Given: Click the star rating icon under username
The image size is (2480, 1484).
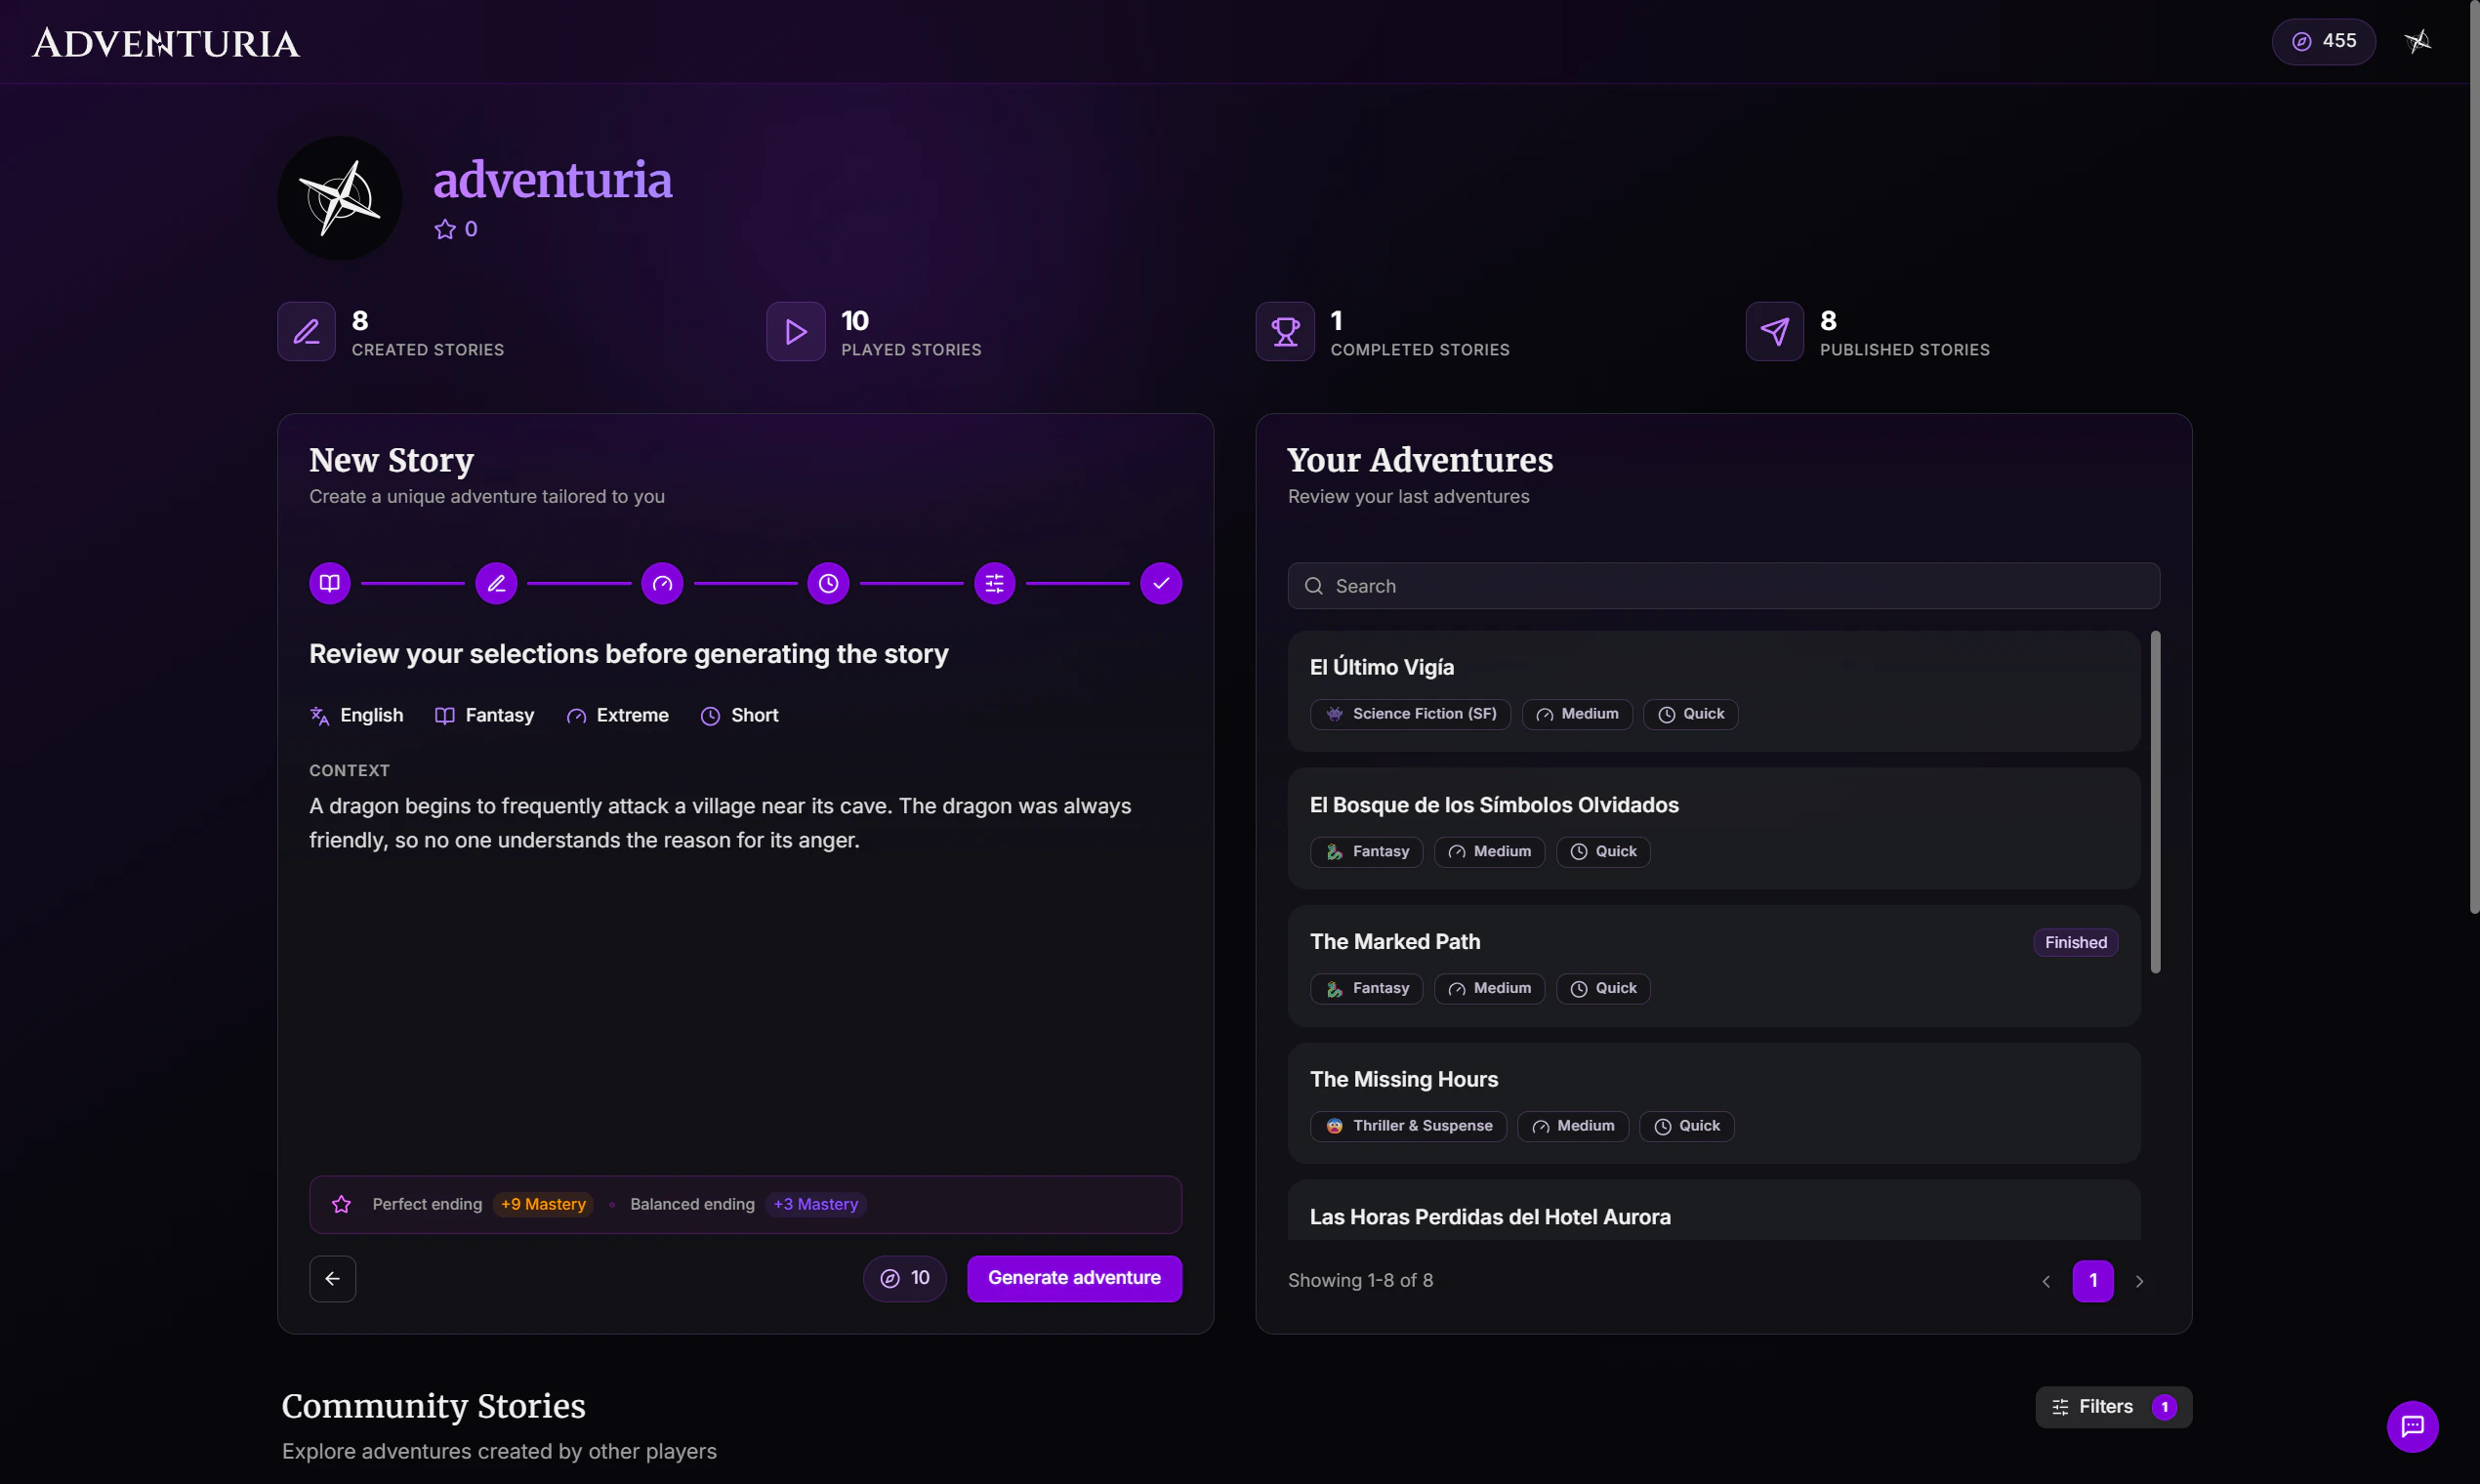Looking at the screenshot, I should click(x=445, y=229).
